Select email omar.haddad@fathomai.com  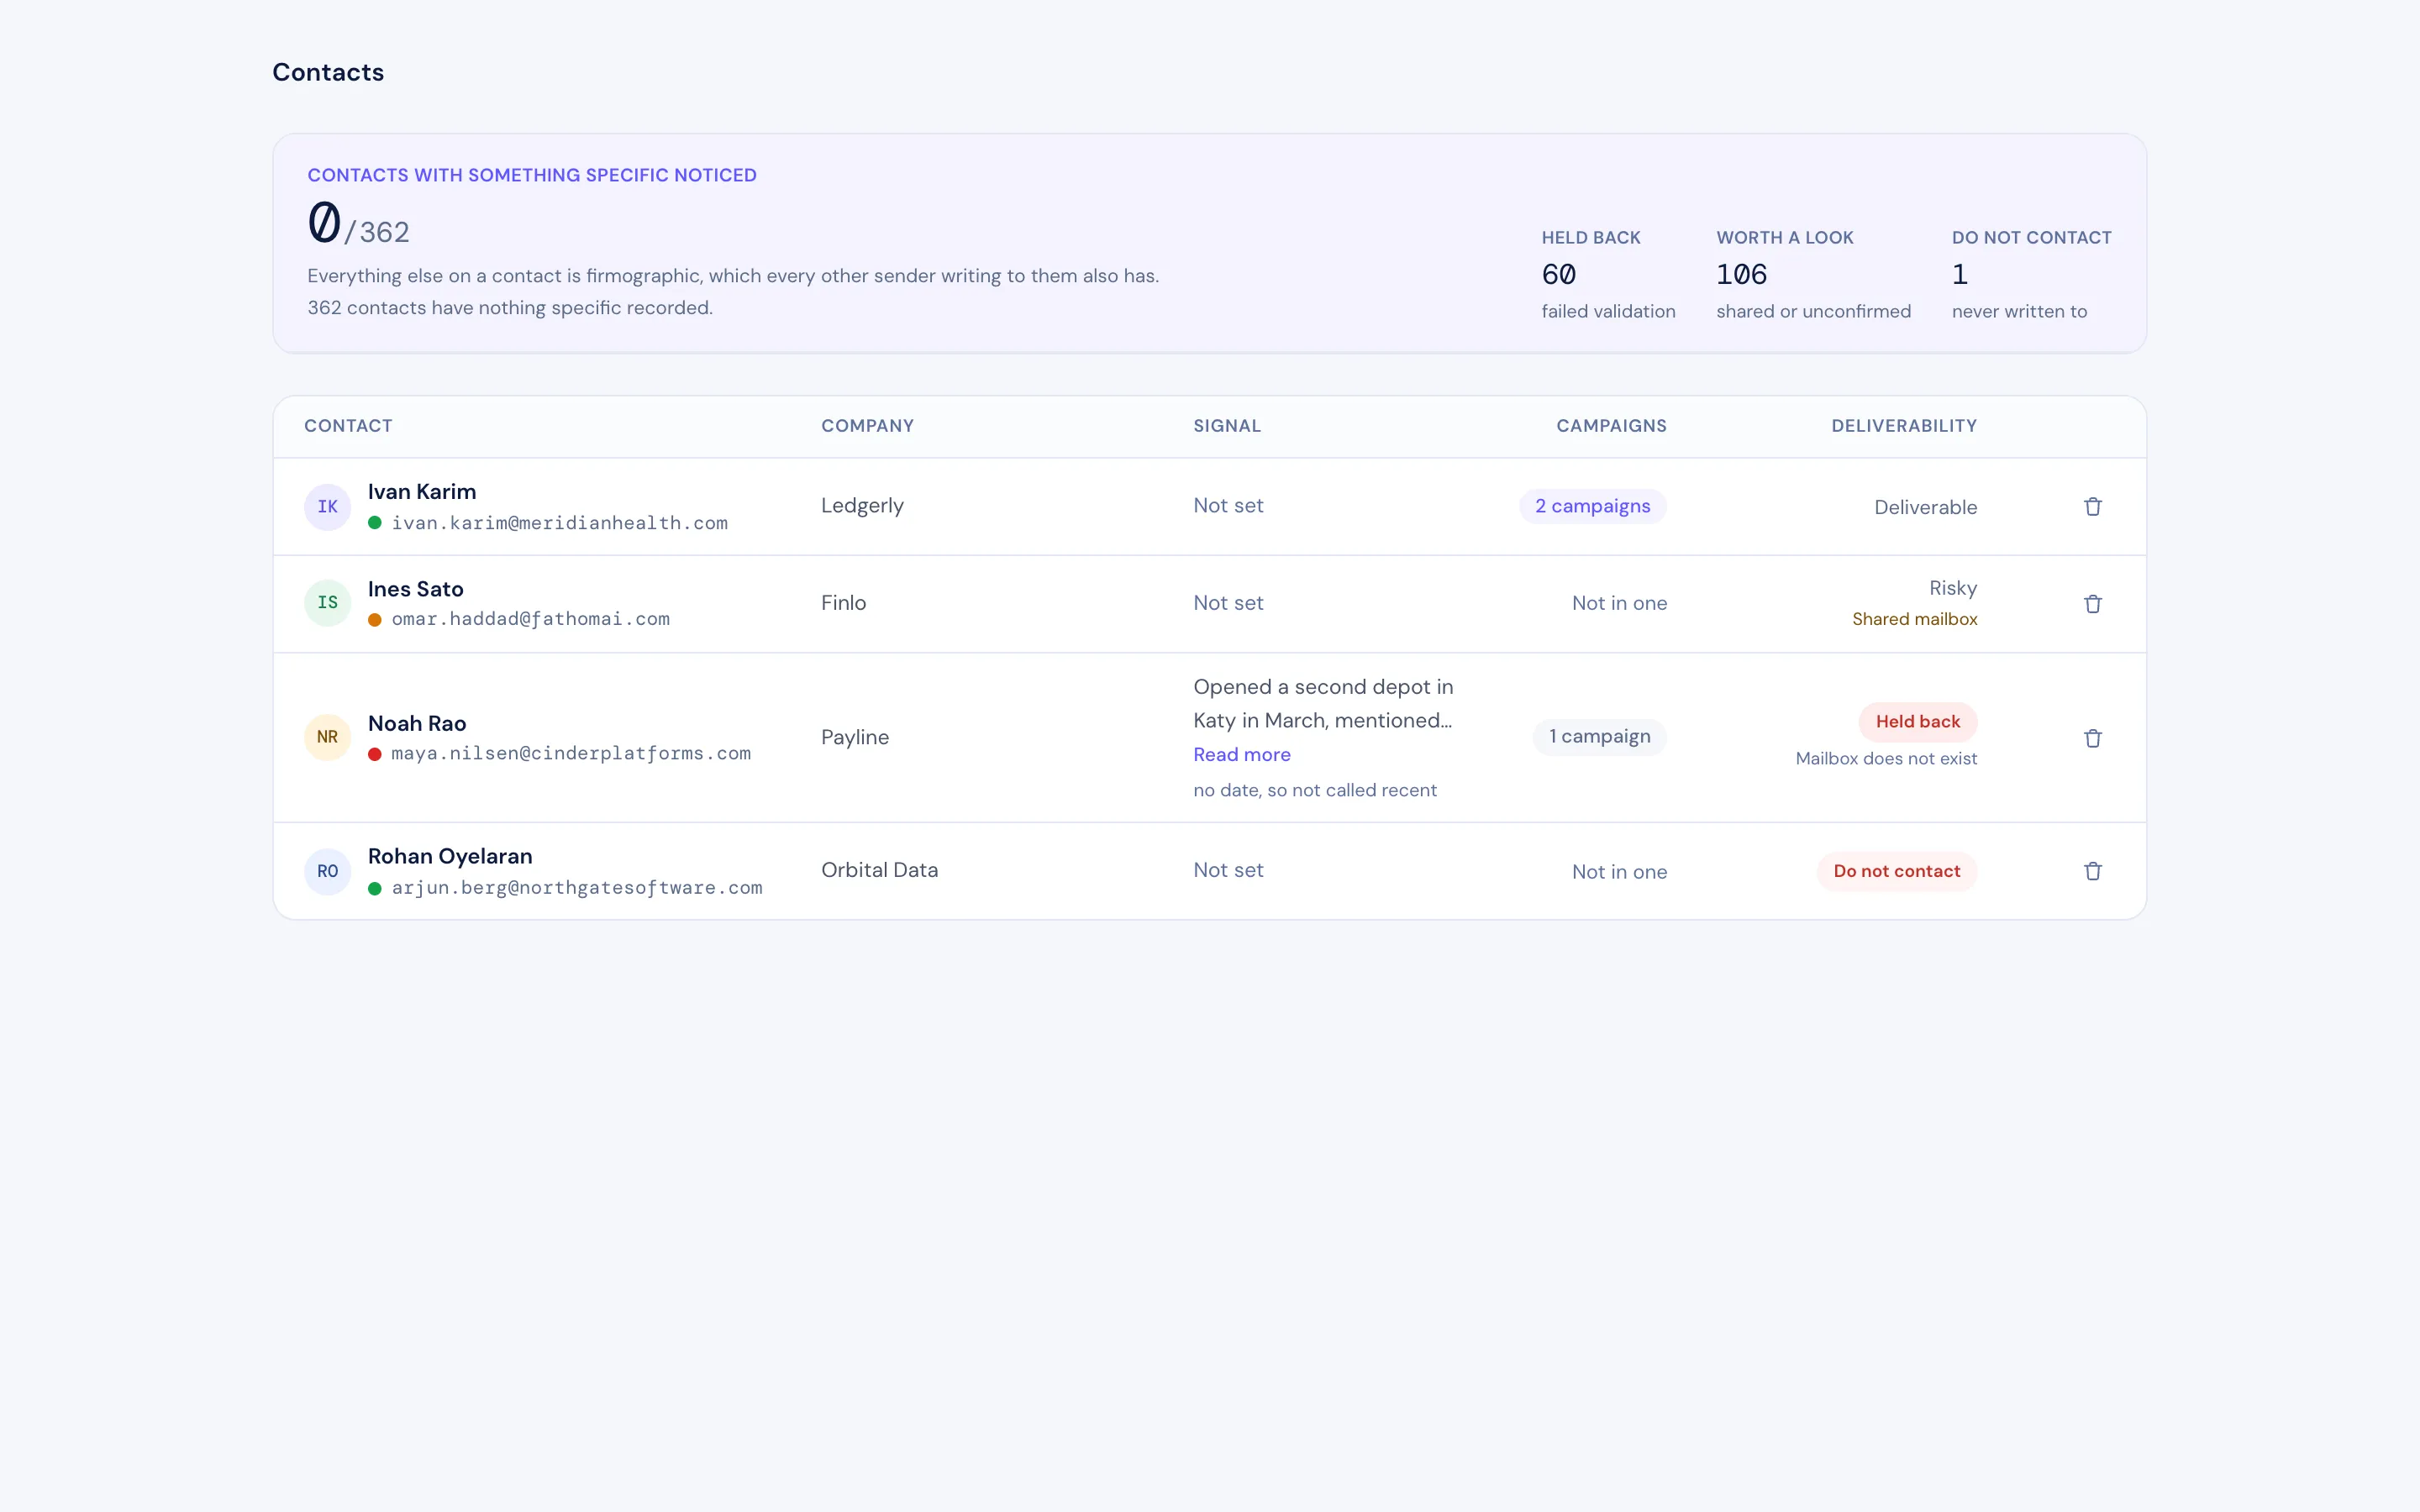[530, 619]
